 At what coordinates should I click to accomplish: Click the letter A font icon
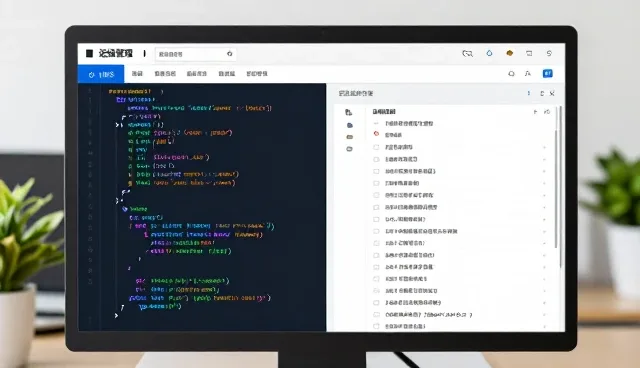(528, 74)
